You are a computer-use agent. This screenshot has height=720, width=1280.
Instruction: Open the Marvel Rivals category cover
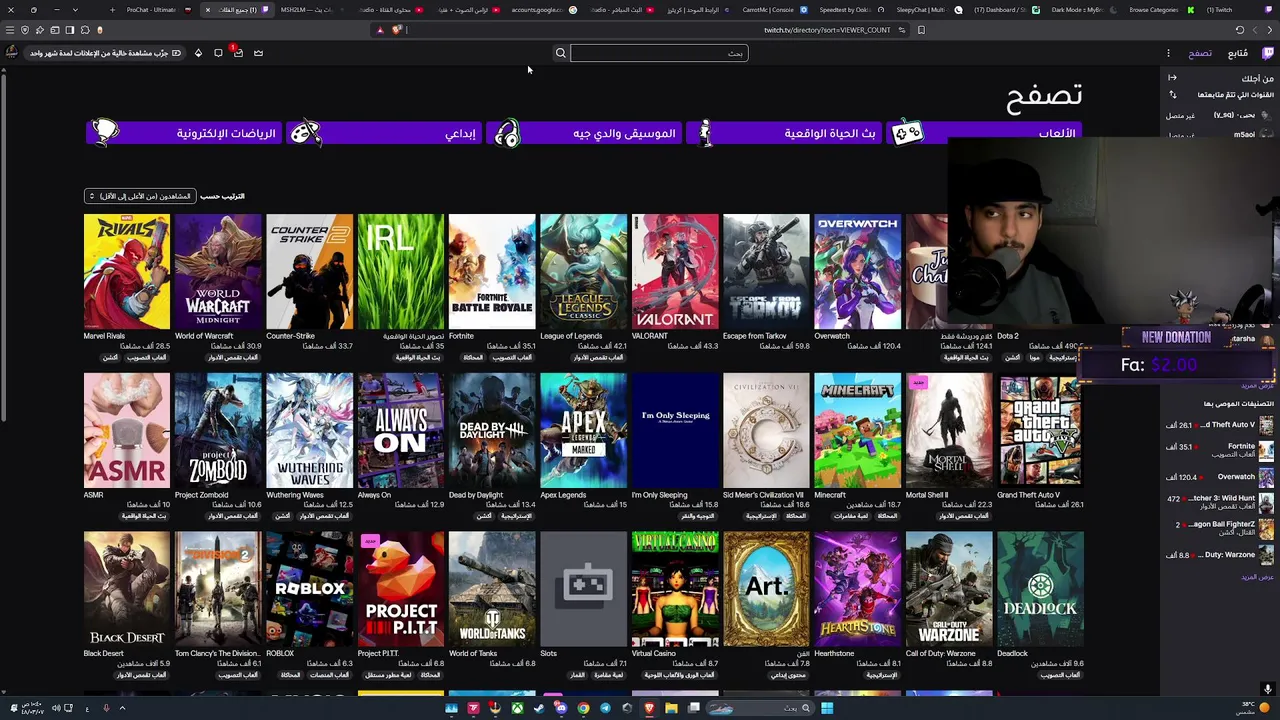click(x=127, y=272)
